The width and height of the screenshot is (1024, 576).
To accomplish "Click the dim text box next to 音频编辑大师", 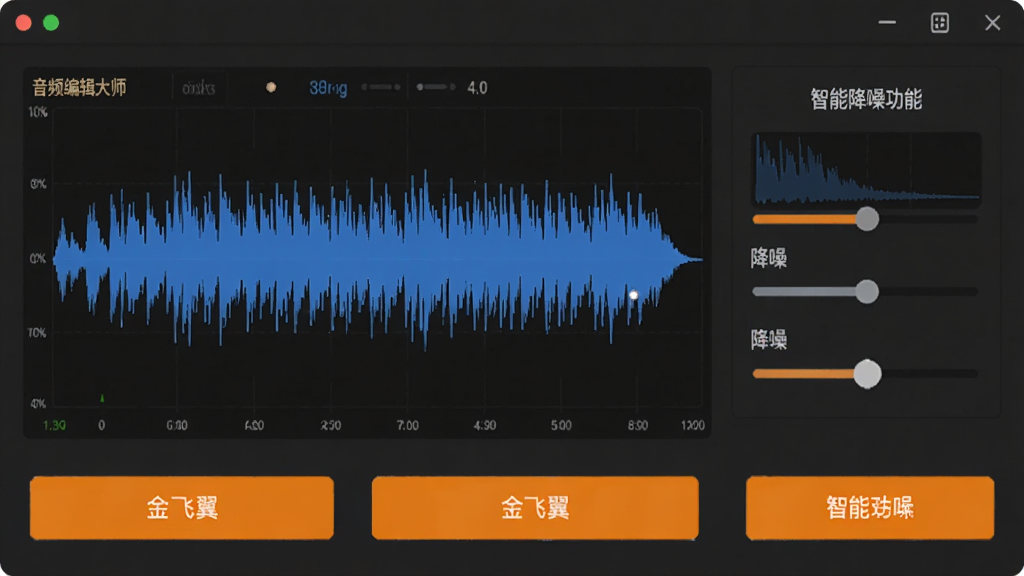I will click(x=199, y=88).
